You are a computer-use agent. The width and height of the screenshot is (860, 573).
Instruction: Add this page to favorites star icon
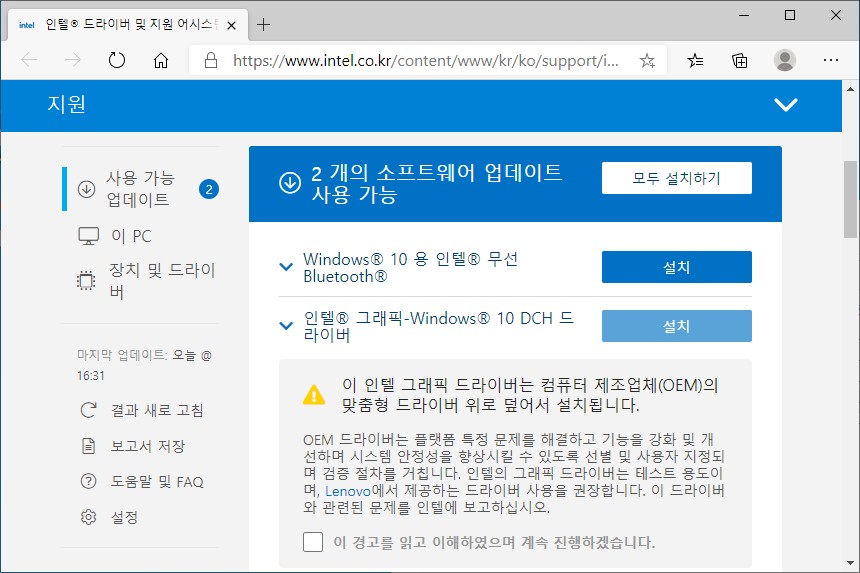(x=647, y=60)
